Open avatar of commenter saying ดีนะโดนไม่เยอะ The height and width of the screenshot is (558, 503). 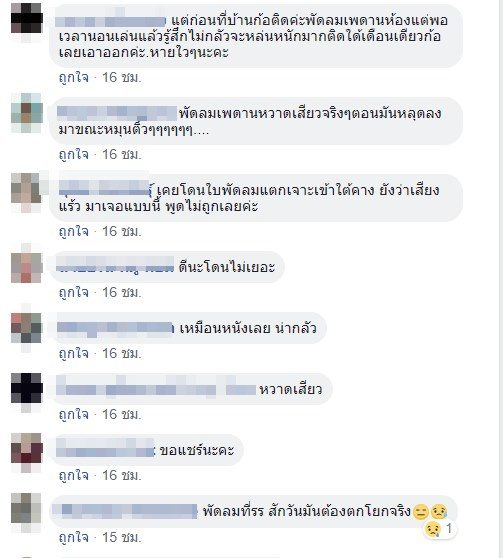[27, 267]
